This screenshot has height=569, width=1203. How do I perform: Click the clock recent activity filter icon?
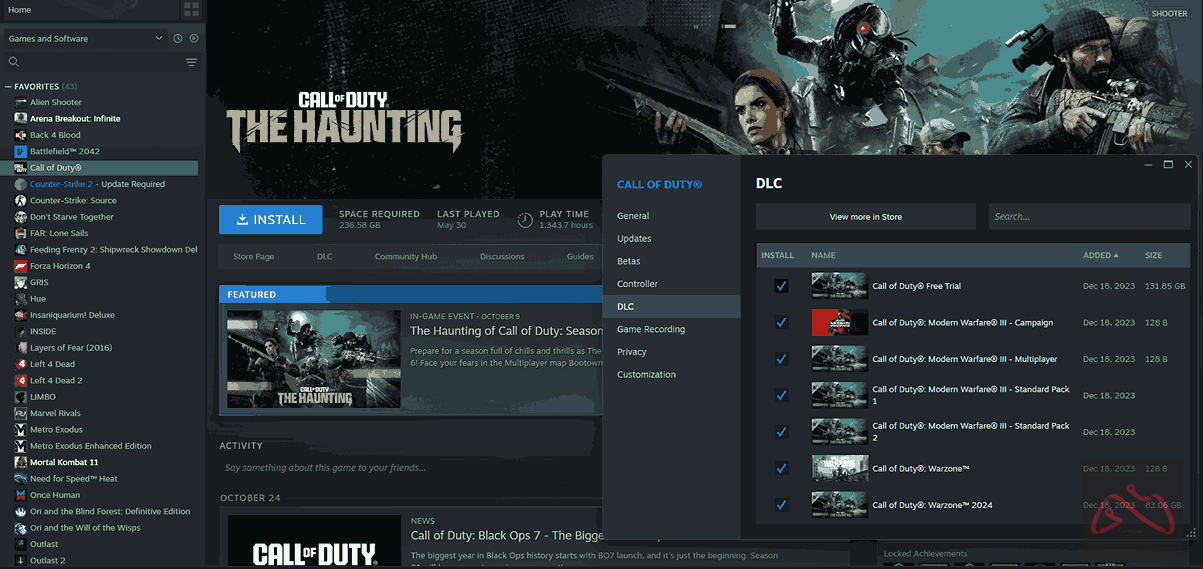click(178, 39)
